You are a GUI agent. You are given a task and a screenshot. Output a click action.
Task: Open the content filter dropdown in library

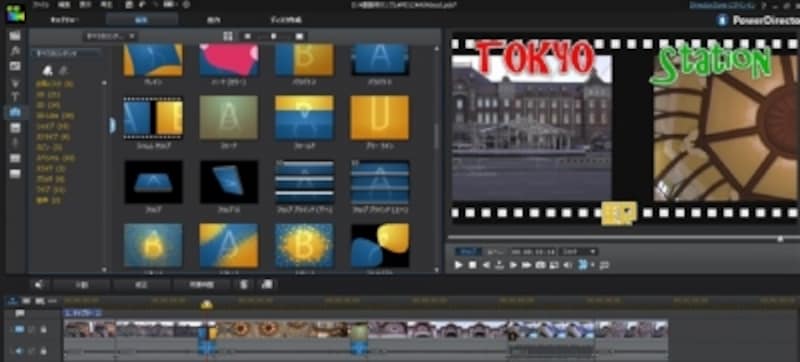[110, 36]
